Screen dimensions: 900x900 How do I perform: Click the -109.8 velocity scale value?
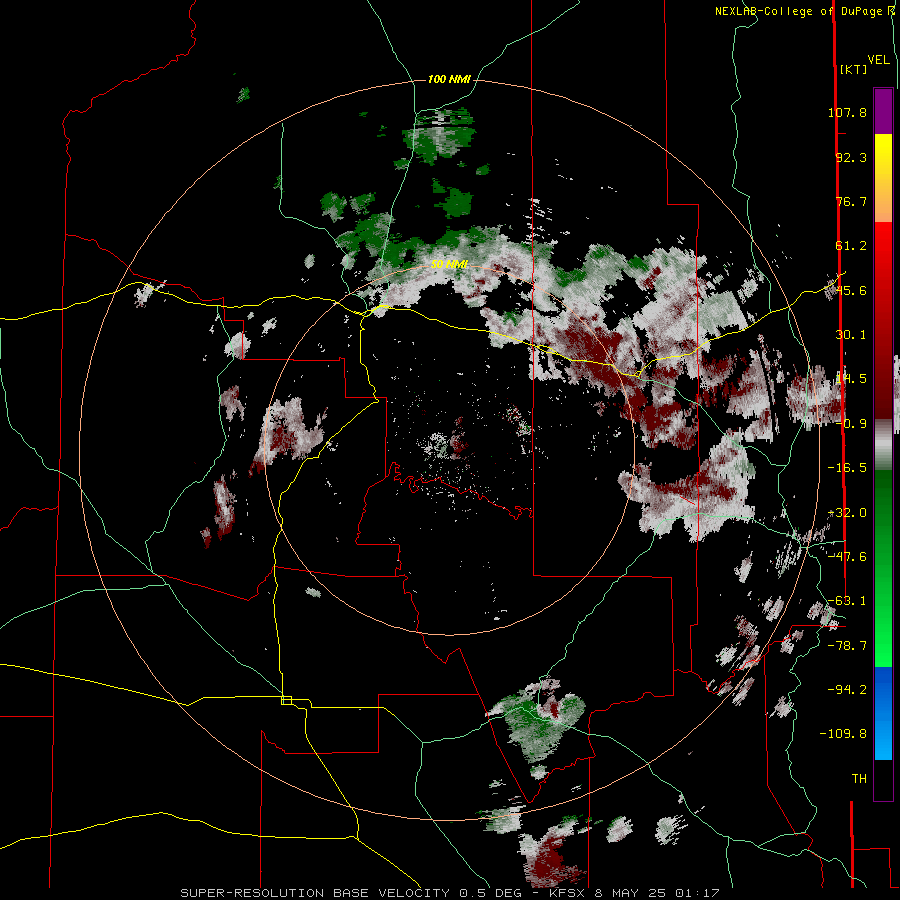(x=843, y=734)
